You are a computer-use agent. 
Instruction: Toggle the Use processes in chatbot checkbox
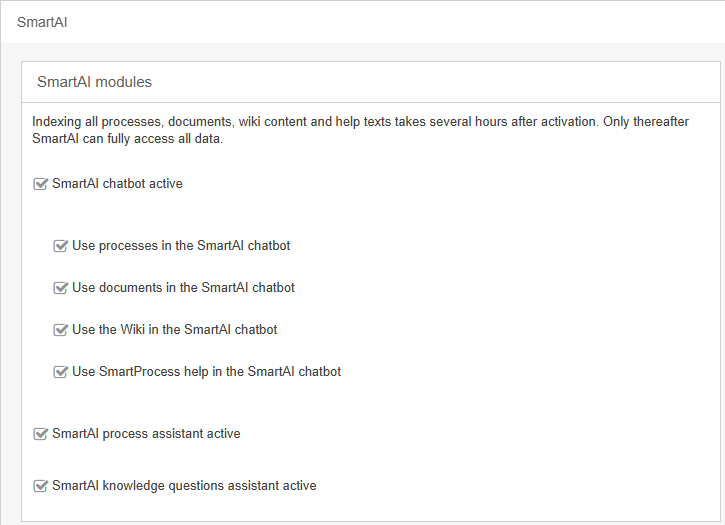[x=60, y=246]
